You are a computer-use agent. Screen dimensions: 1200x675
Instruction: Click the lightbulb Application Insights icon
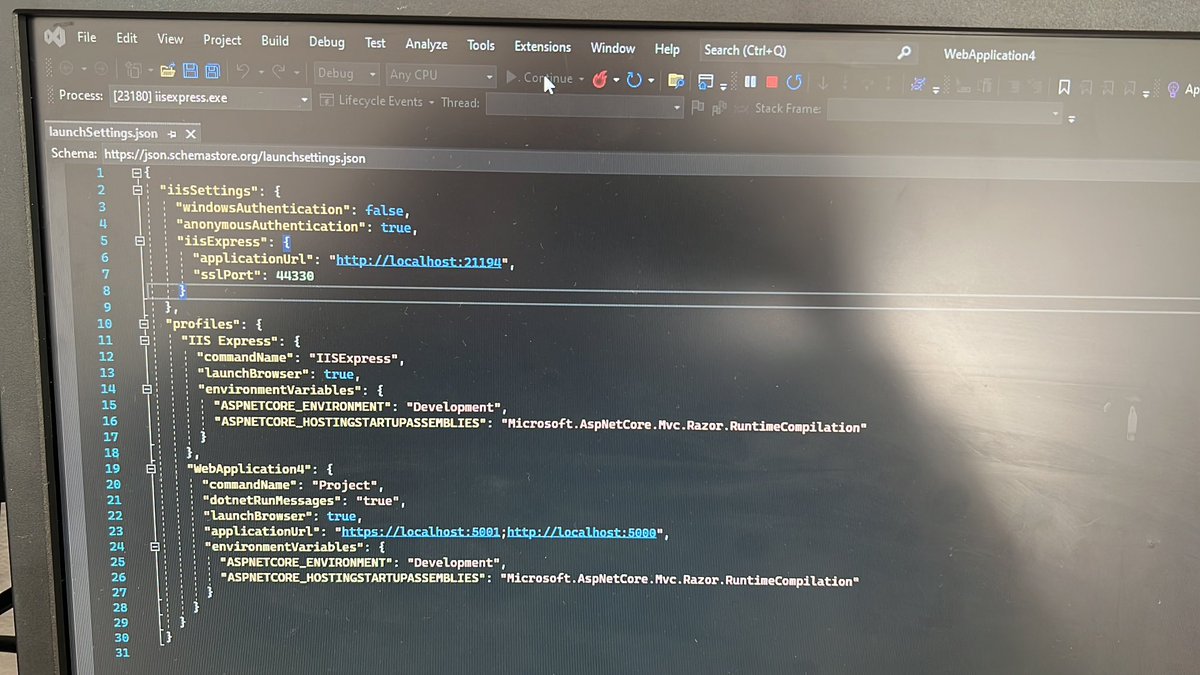coord(1173,89)
